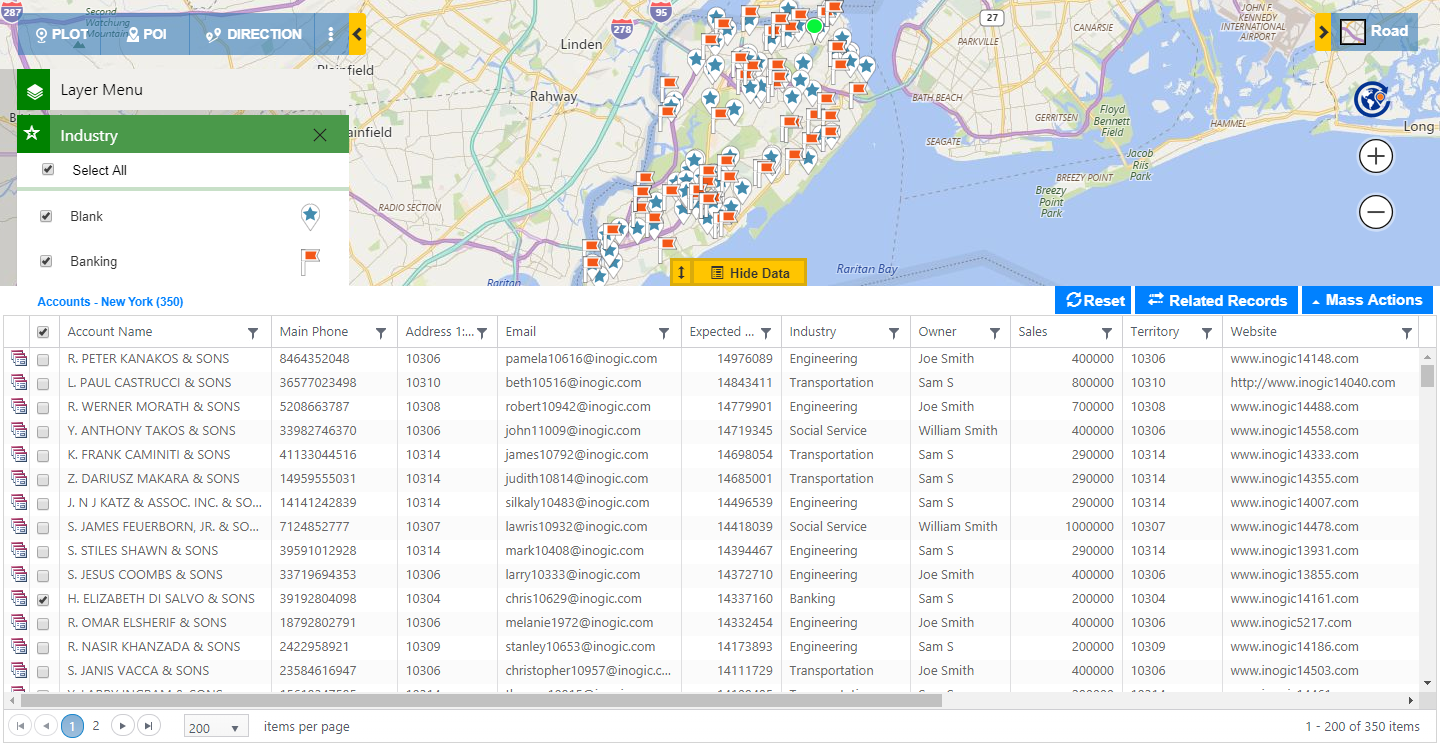
Task: Open the DIRECTION tool
Action: coord(253,34)
